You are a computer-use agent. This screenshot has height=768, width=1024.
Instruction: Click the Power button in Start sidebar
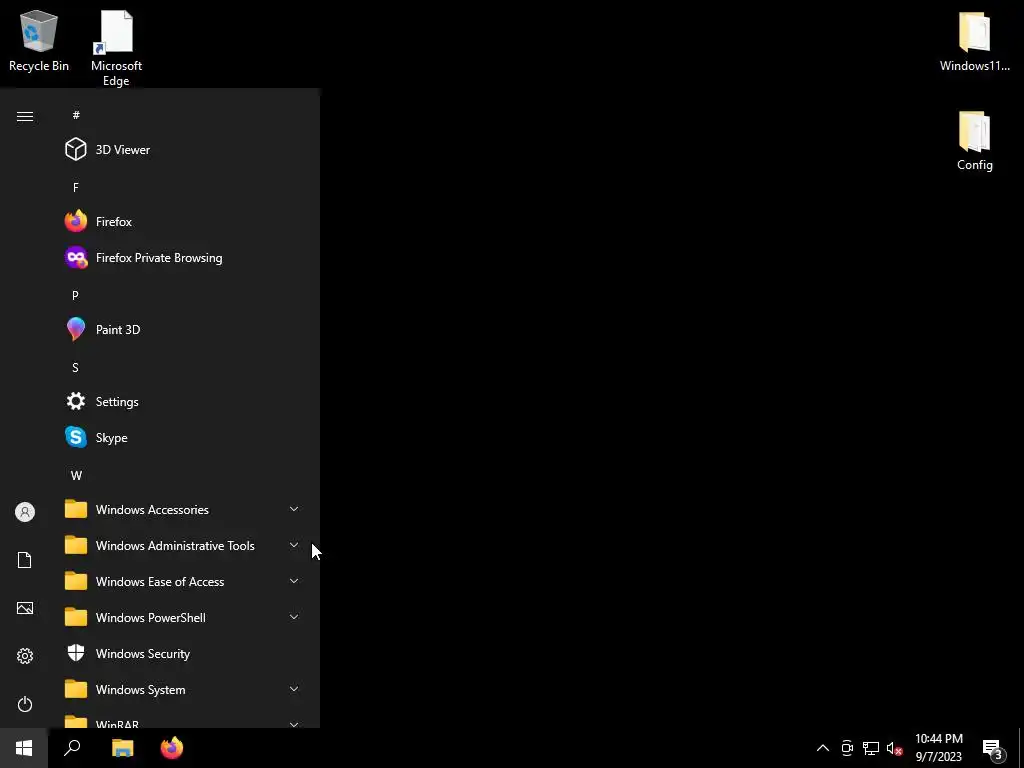[x=25, y=704]
